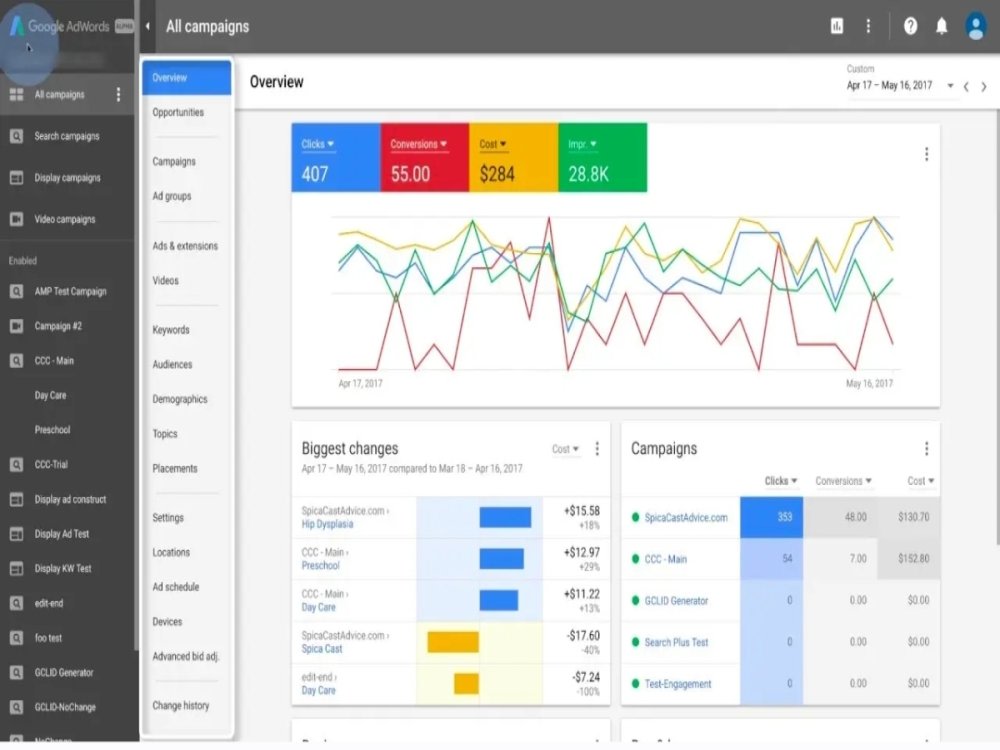Screen dimensions: 1000x750
Task: Click yellow bar for Spica Cast change
Action: (x=453, y=642)
